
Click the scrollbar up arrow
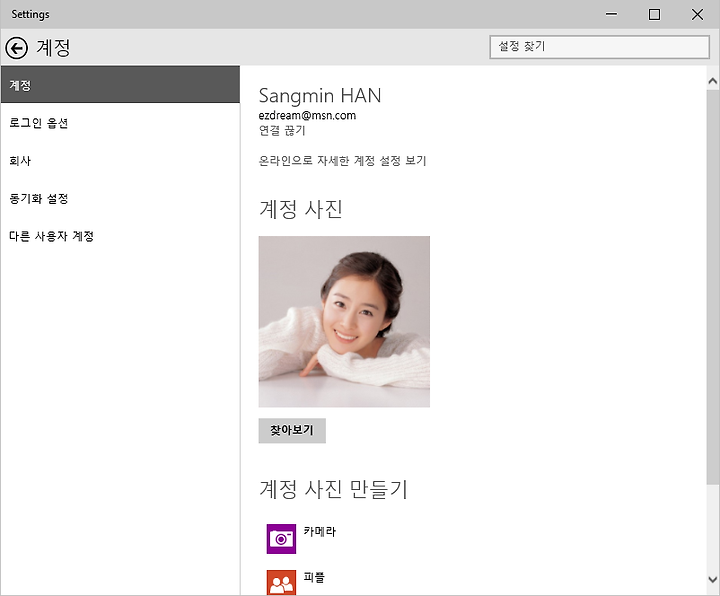coord(713,81)
